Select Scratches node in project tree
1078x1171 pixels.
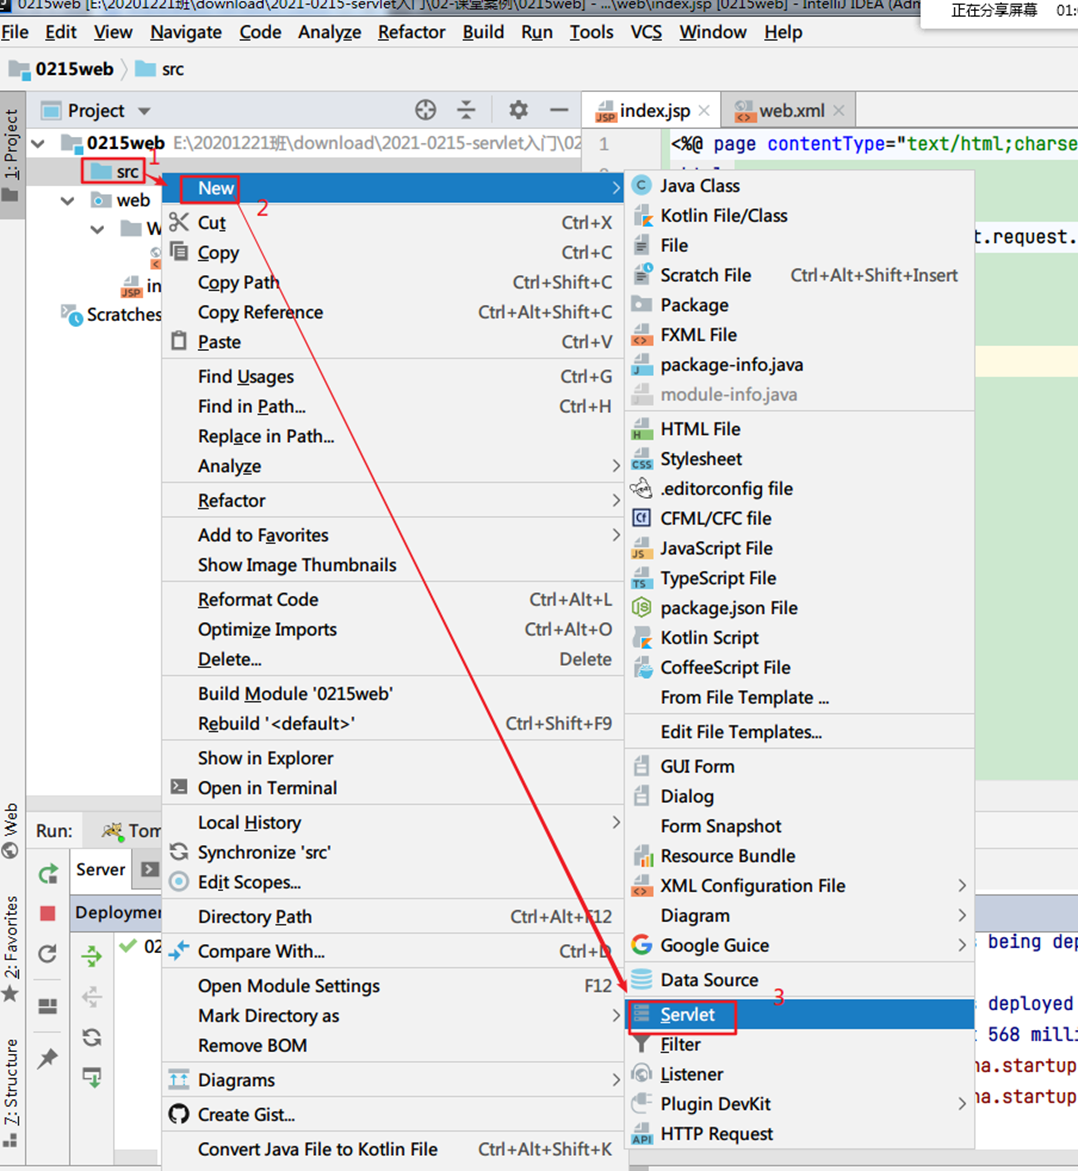(x=112, y=315)
